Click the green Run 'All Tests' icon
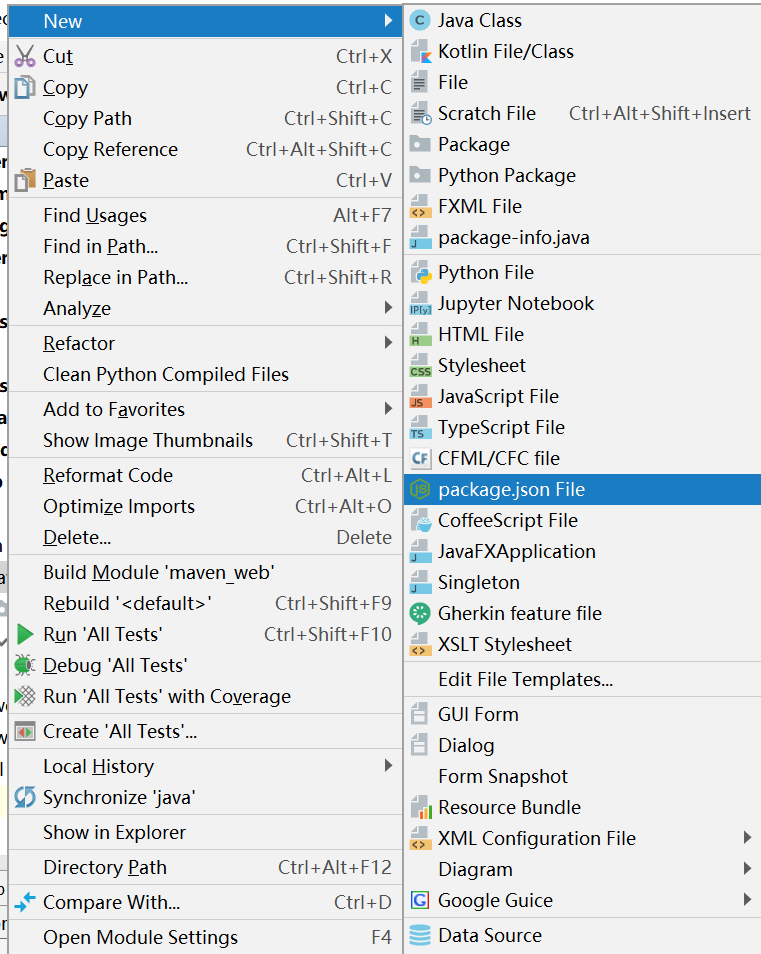Screen dimensions: 761x954 click(25, 635)
